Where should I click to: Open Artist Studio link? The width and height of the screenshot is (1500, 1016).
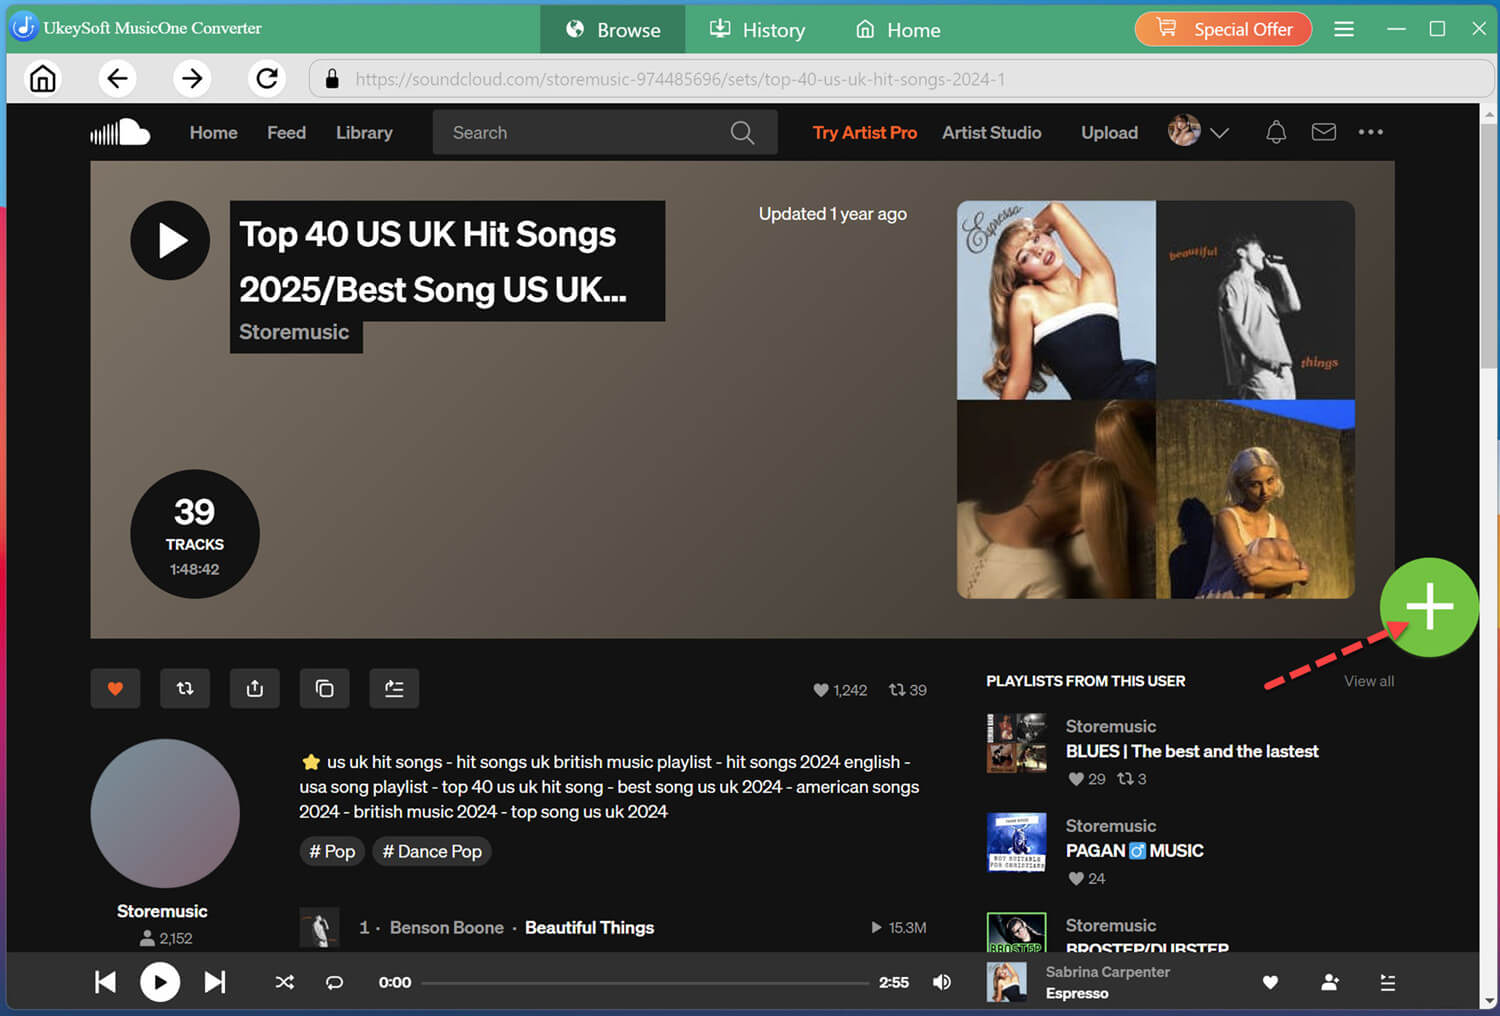click(992, 132)
